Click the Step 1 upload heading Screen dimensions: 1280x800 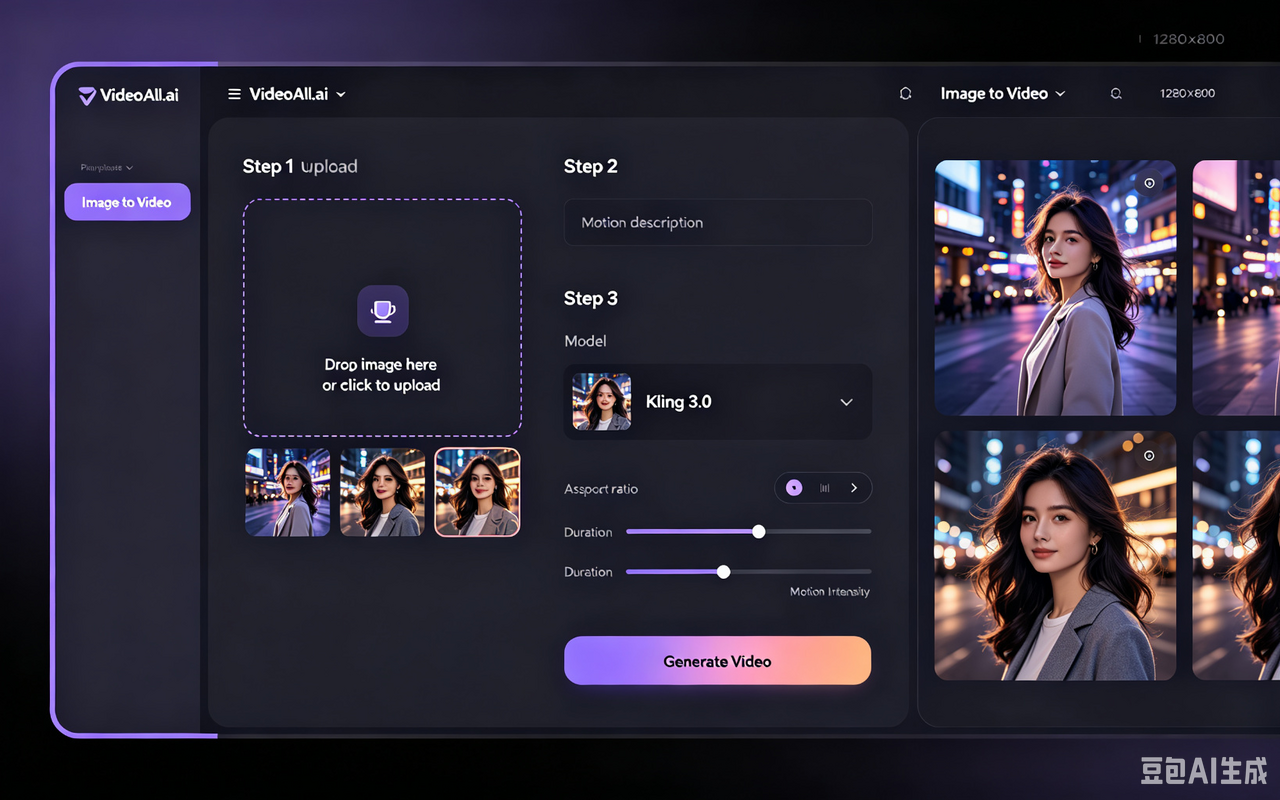point(300,167)
